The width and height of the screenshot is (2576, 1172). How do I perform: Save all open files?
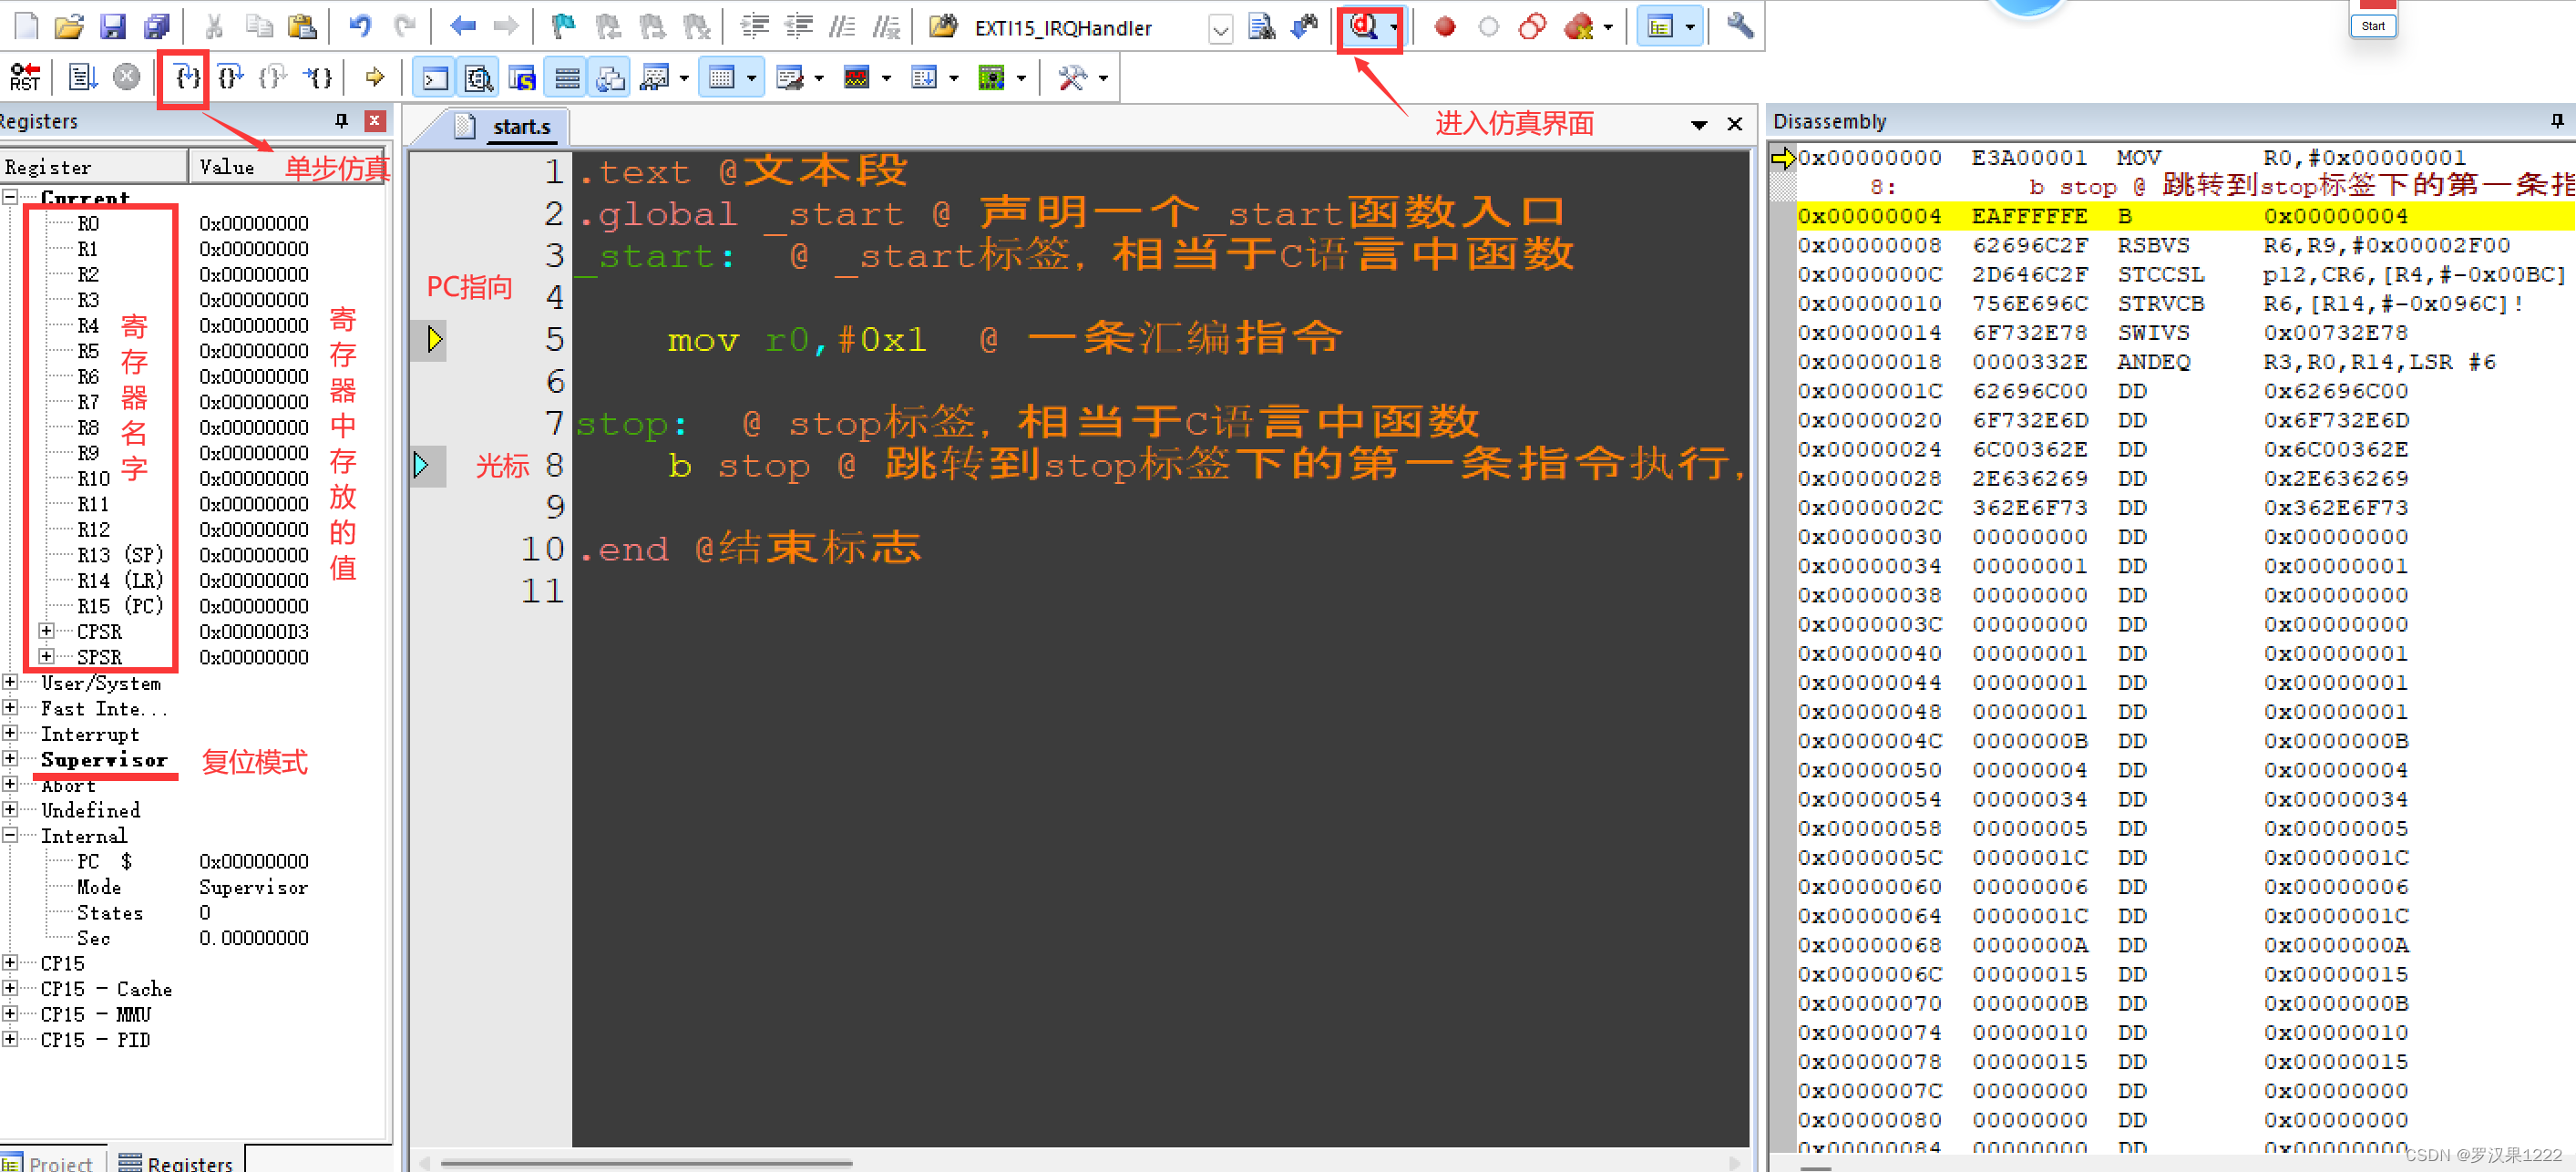pyautogui.click(x=157, y=27)
